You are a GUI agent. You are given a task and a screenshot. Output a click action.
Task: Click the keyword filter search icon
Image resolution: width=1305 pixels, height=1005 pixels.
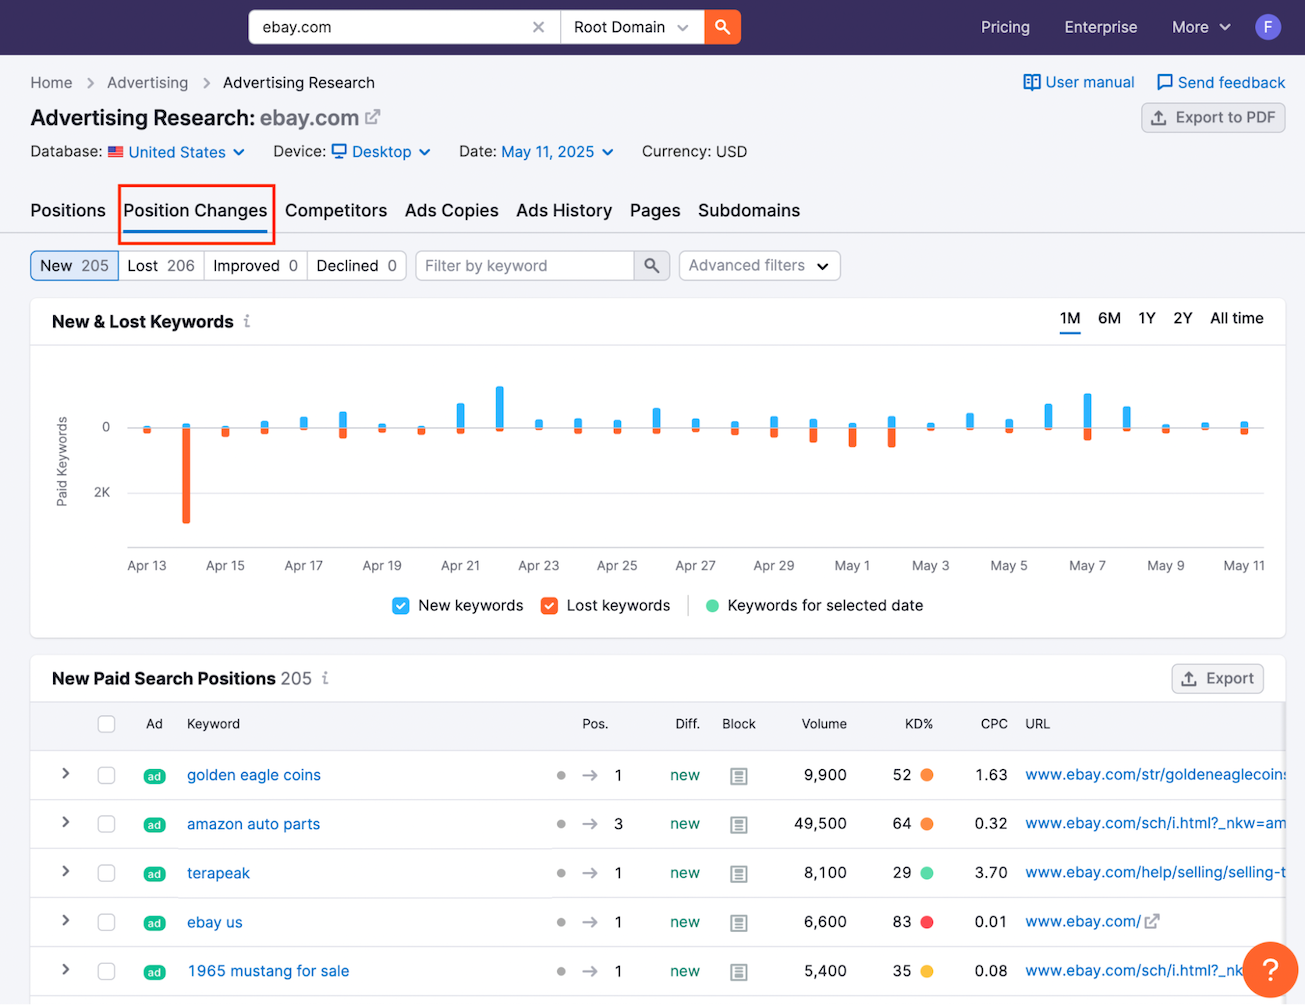pos(651,265)
